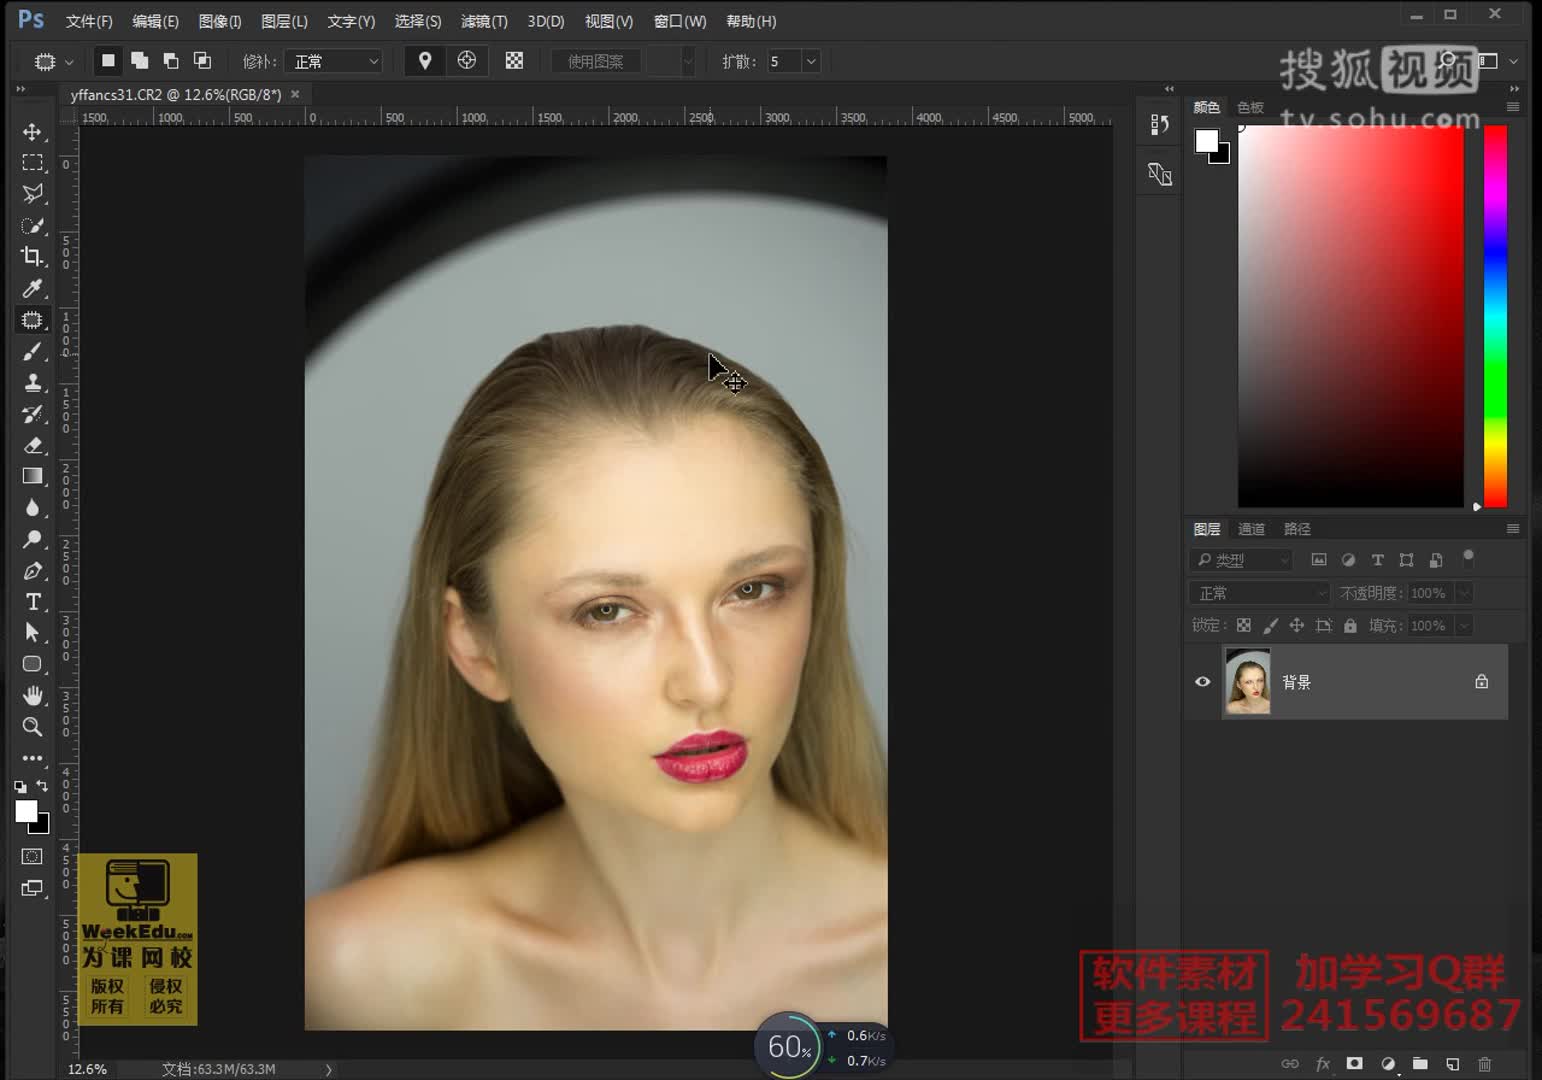Select the Eraser tool
This screenshot has height=1080, width=1542.
(32, 445)
